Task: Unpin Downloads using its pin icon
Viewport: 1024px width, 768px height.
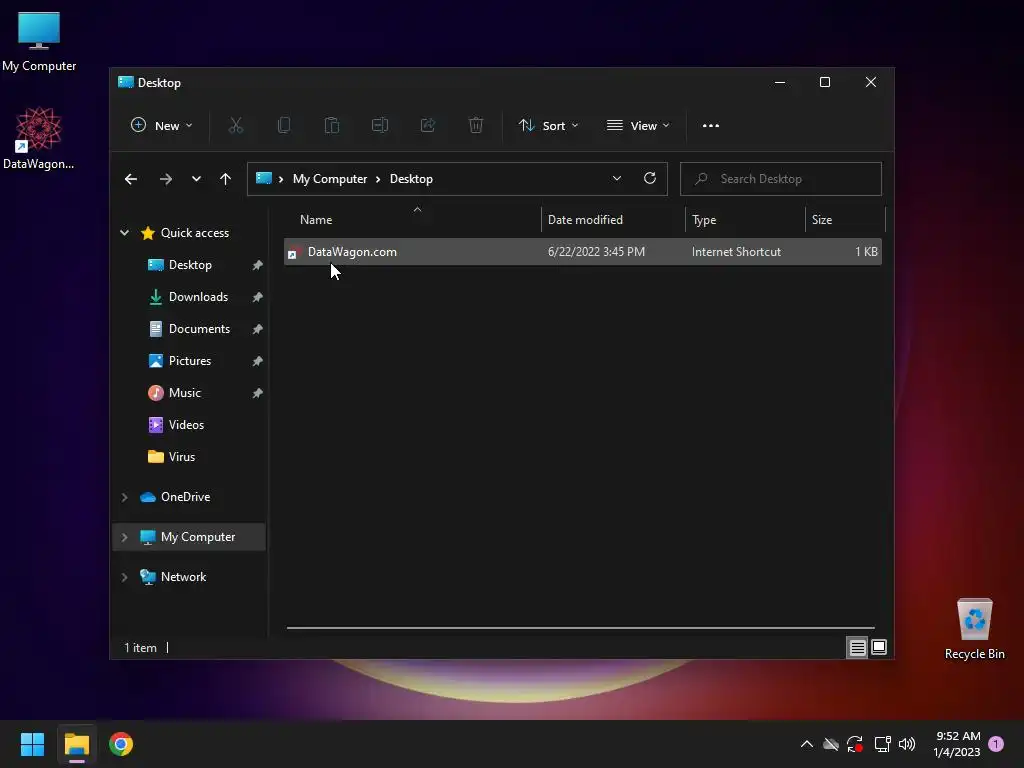Action: pos(257,297)
